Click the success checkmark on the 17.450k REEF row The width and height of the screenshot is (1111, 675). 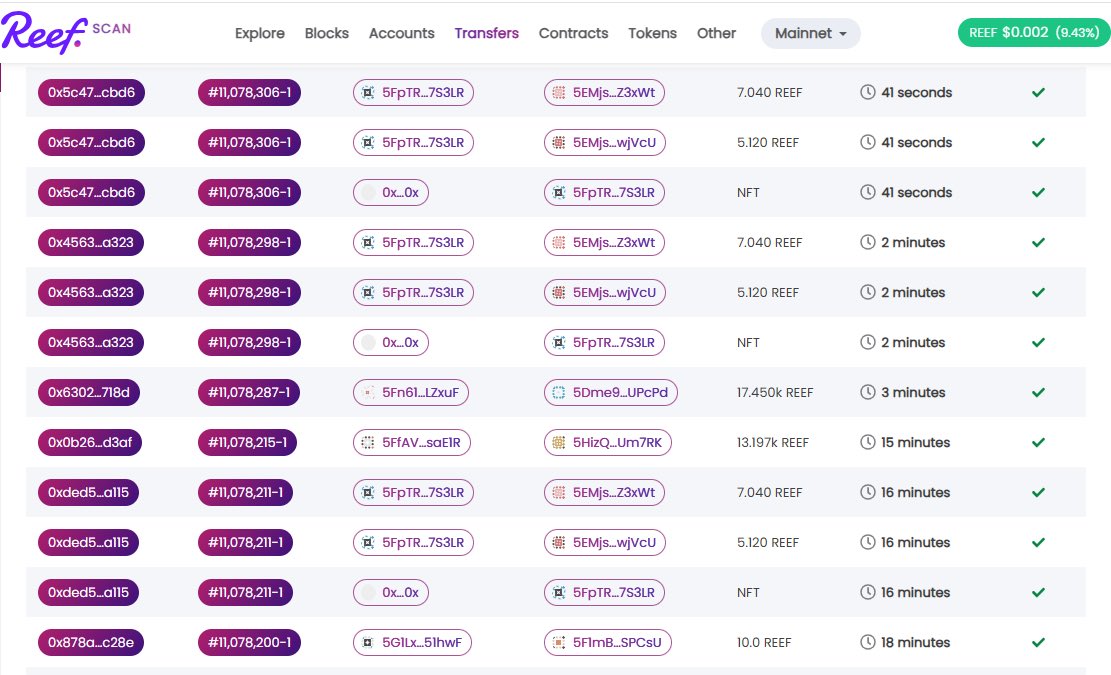pos(1038,392)
